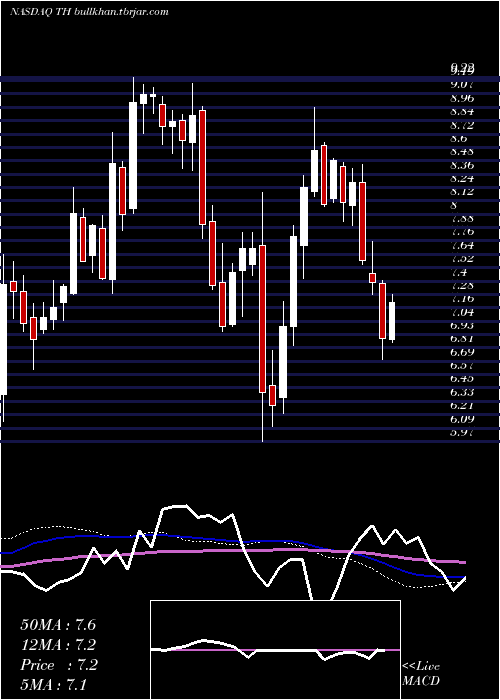Select the 9.07 price axis label
The height and width of the screenshot is (700, 500).
click(x=462, y=84)
